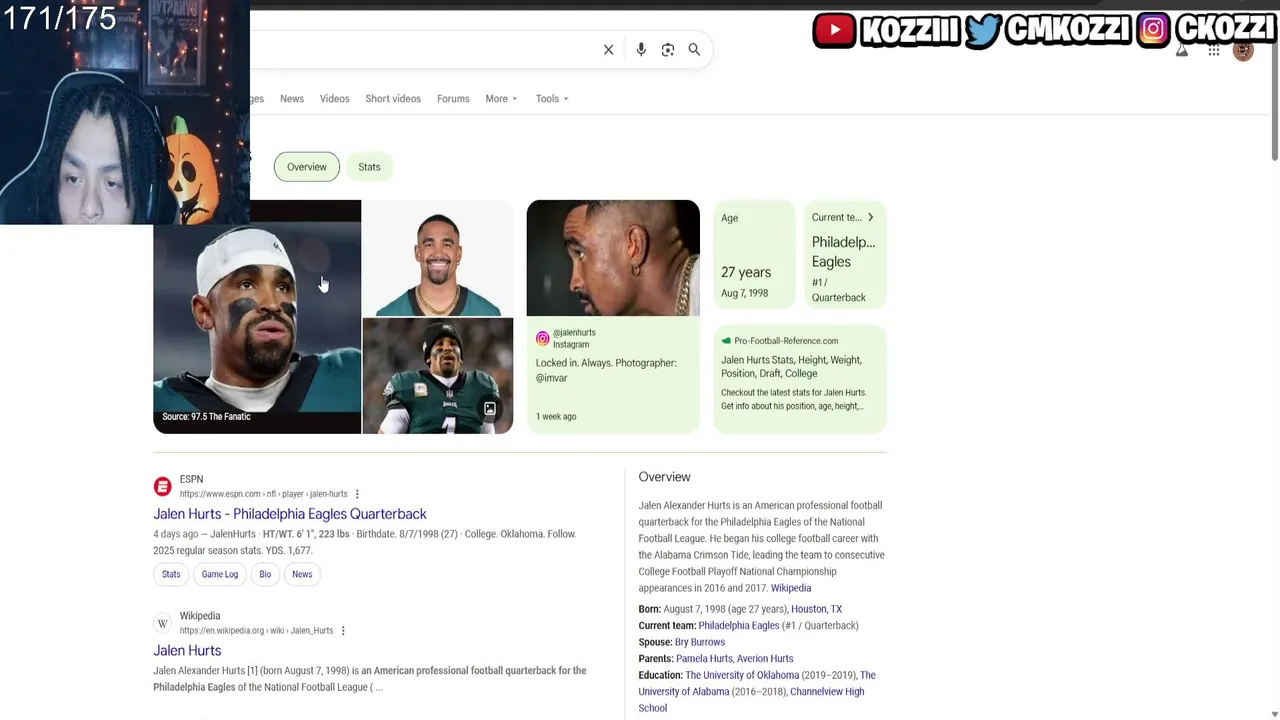The height and width of the screenshot is (720, 1280).
Task: Open the Pamela Hurts parent link
Action: tap(704, 659)
